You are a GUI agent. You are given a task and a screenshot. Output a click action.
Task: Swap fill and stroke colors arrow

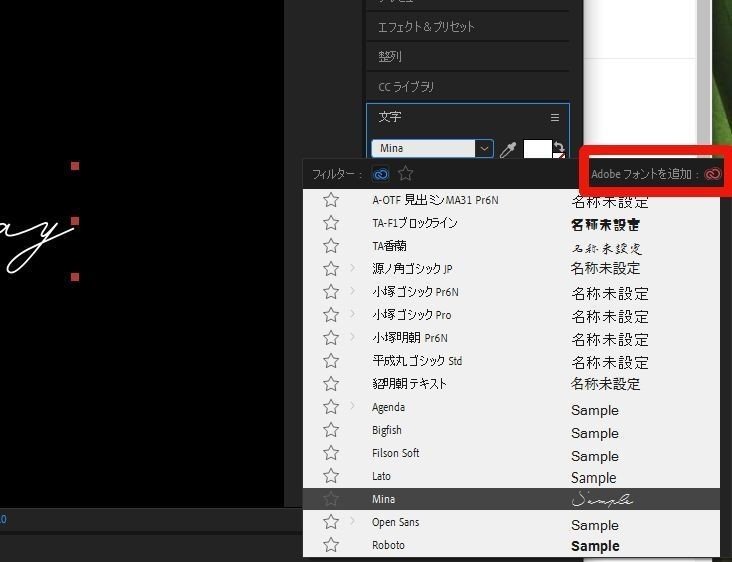(559, 147)
